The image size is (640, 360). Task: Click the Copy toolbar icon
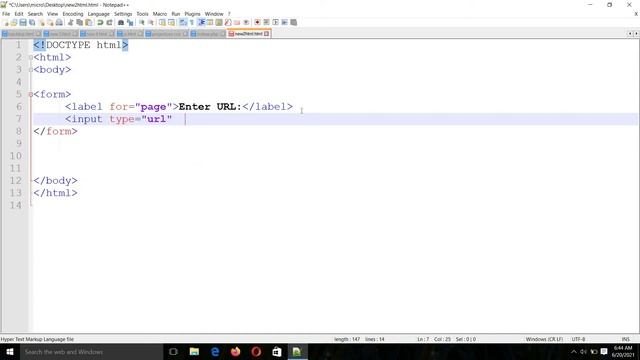click(x=79, y=22)
